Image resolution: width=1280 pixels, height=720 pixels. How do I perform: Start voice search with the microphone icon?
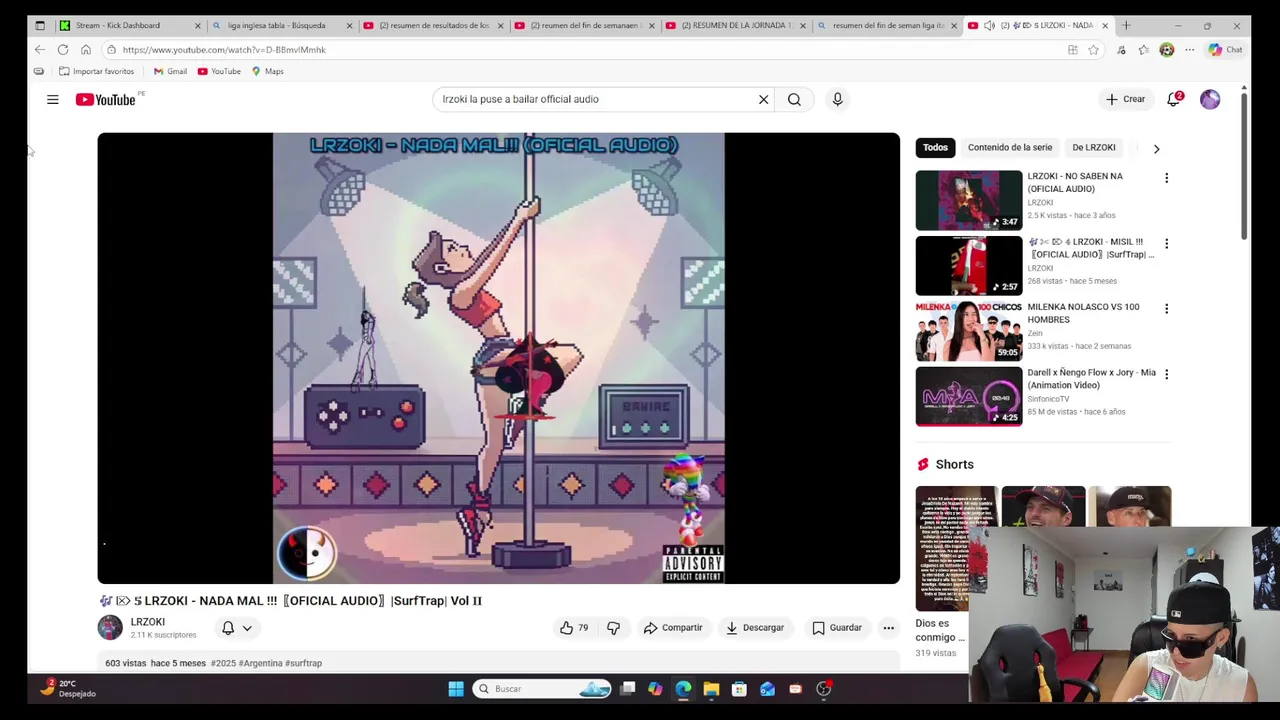(837, 99)
